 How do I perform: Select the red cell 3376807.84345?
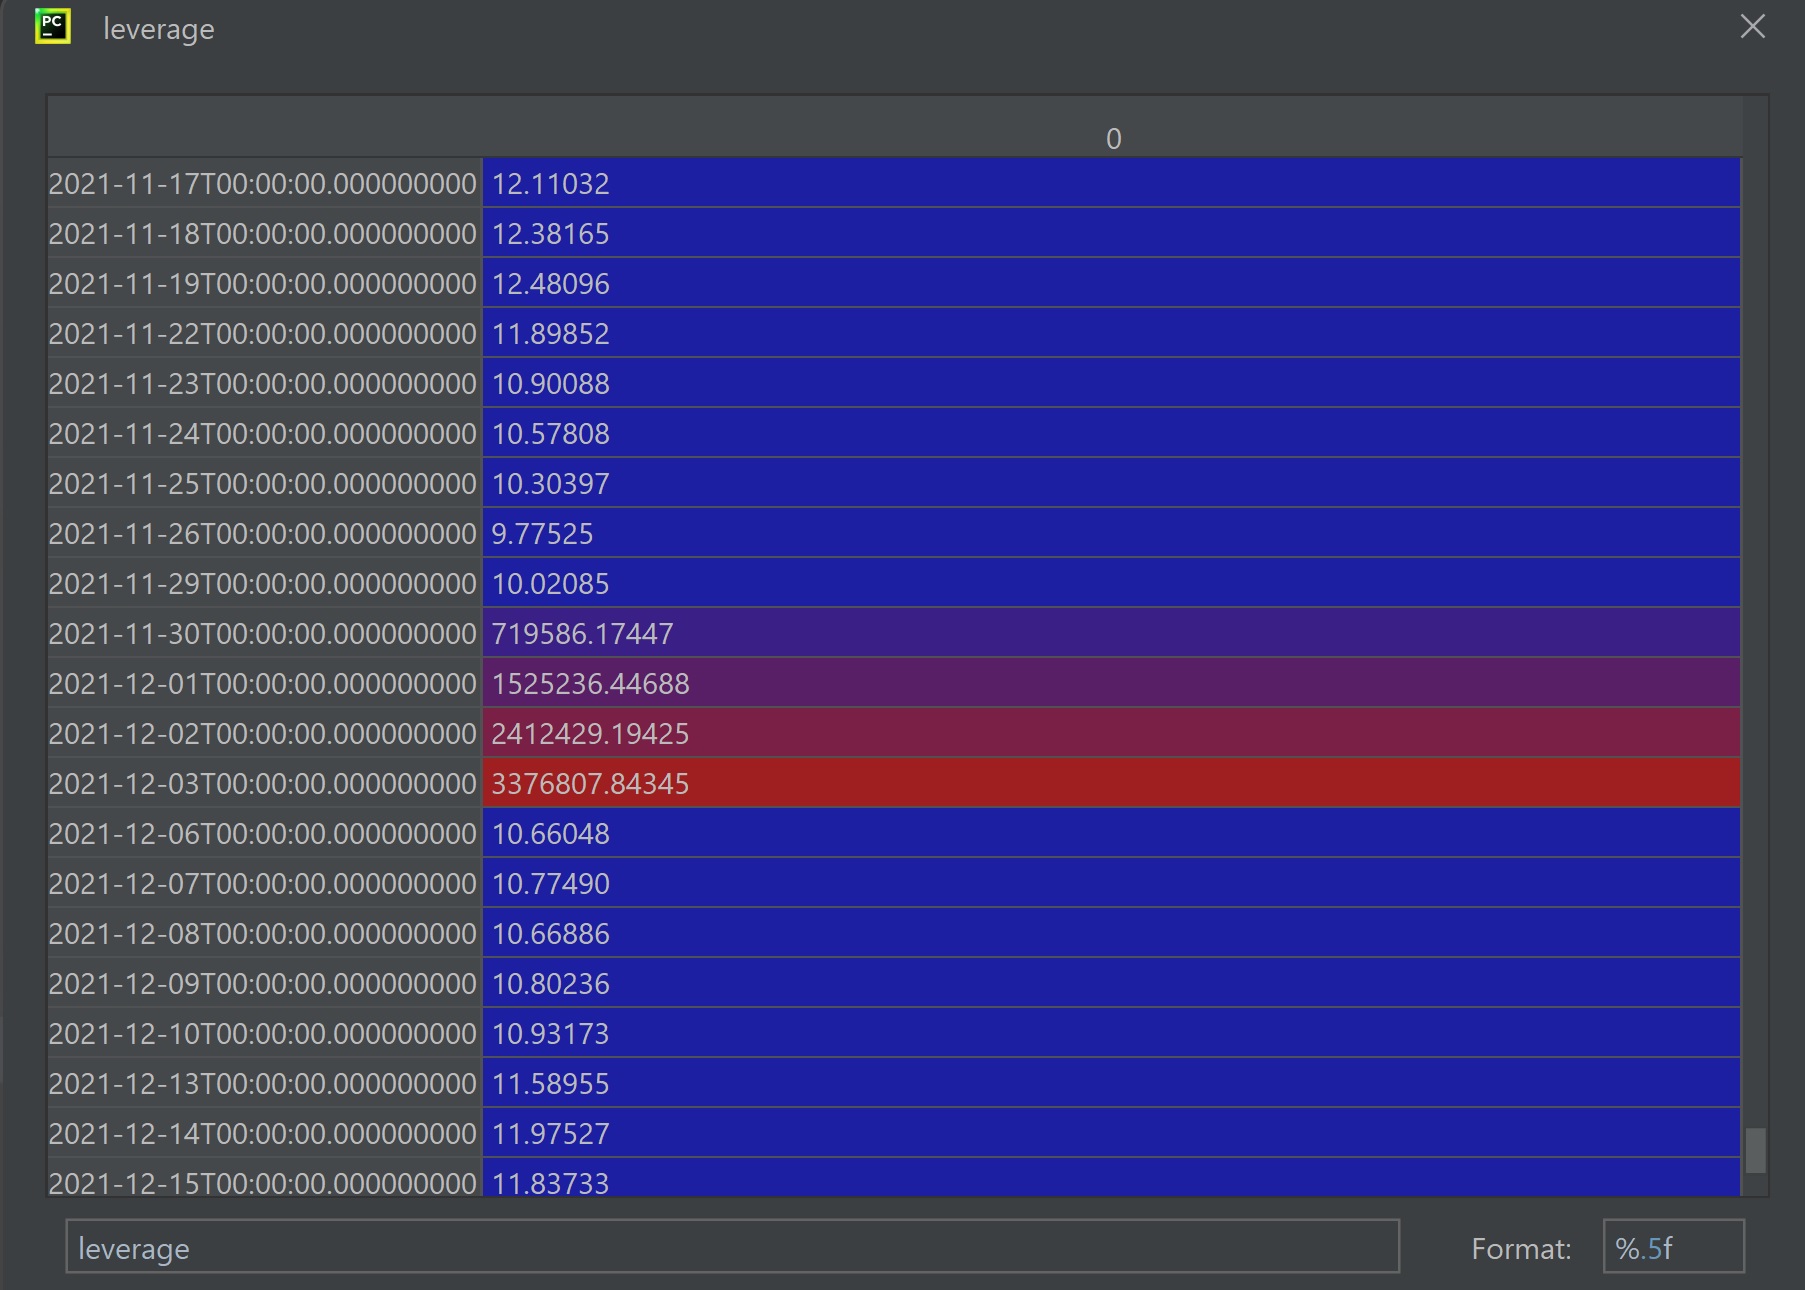[1111, 783]
